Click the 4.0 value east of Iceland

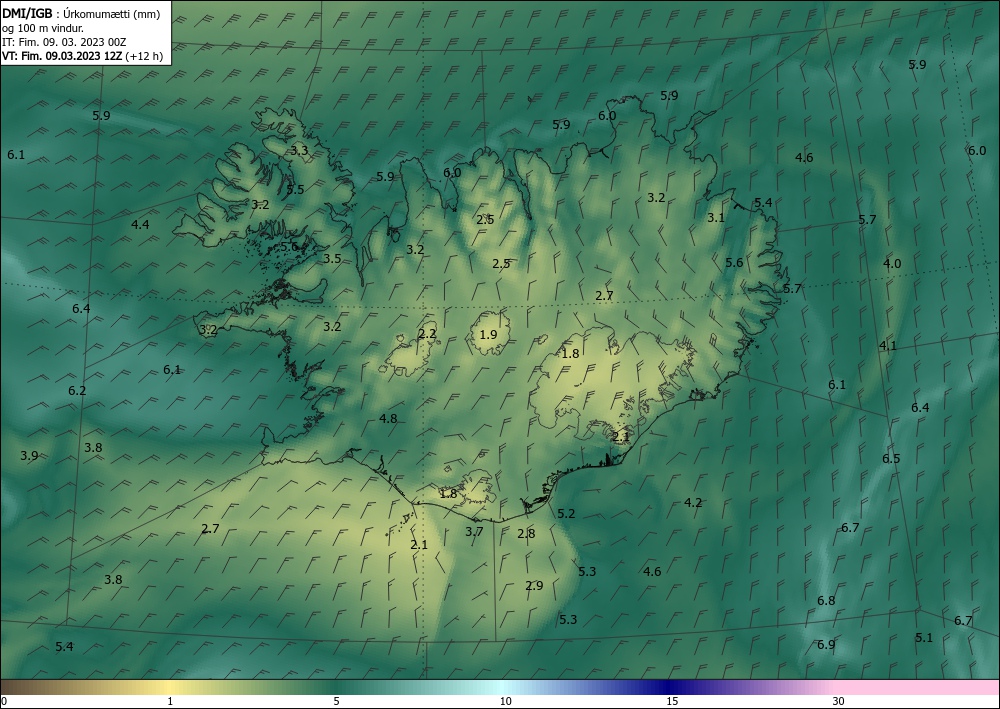(x=892, y=264)
